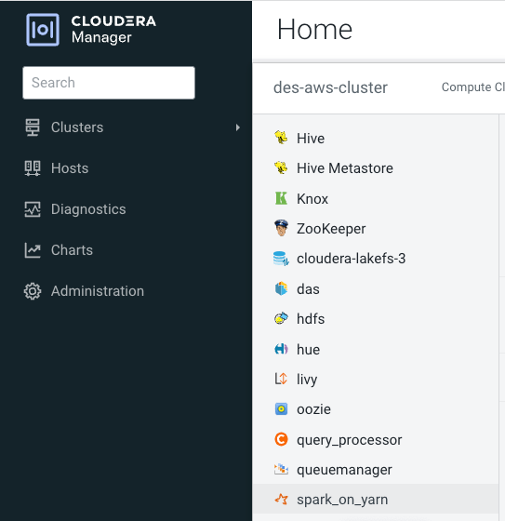
Task: Open the Hive service link
Action: click(311, 138)
